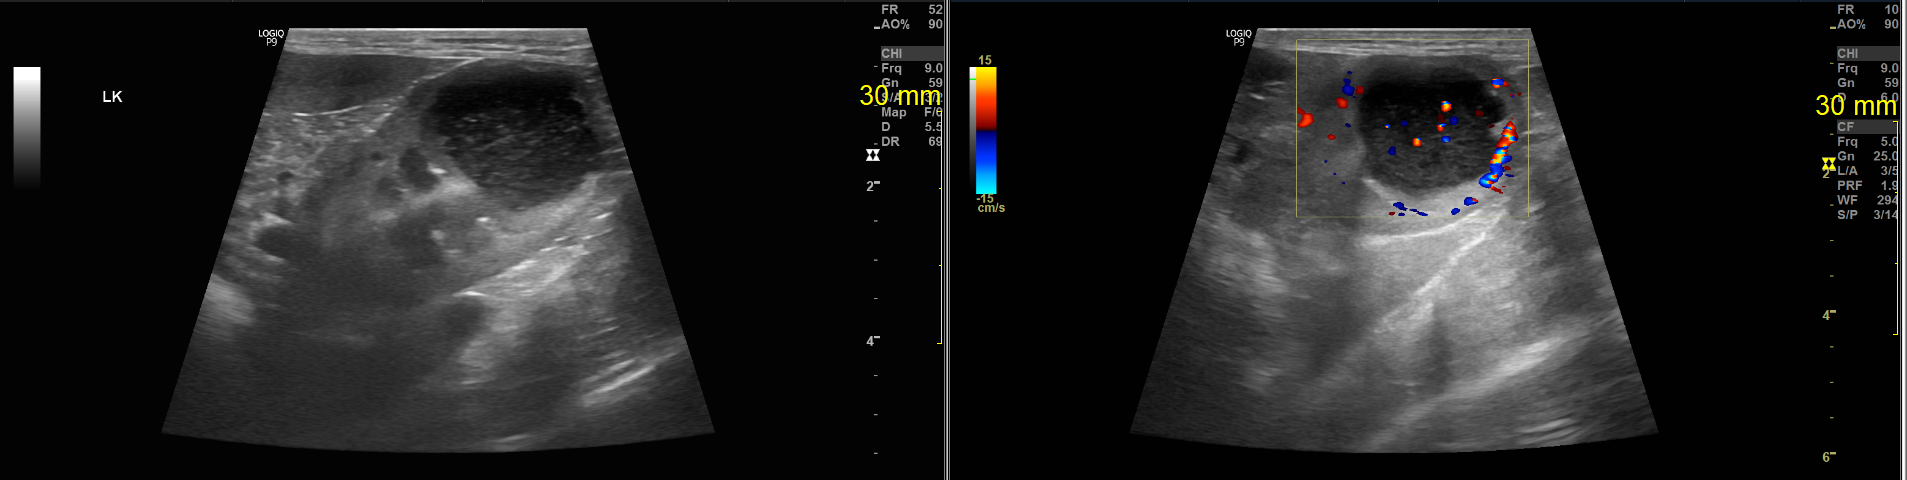This screenshot has width=1907, height=480.
Task: Click the LOGIQ P9 logo on left scan
Action: 271,37
